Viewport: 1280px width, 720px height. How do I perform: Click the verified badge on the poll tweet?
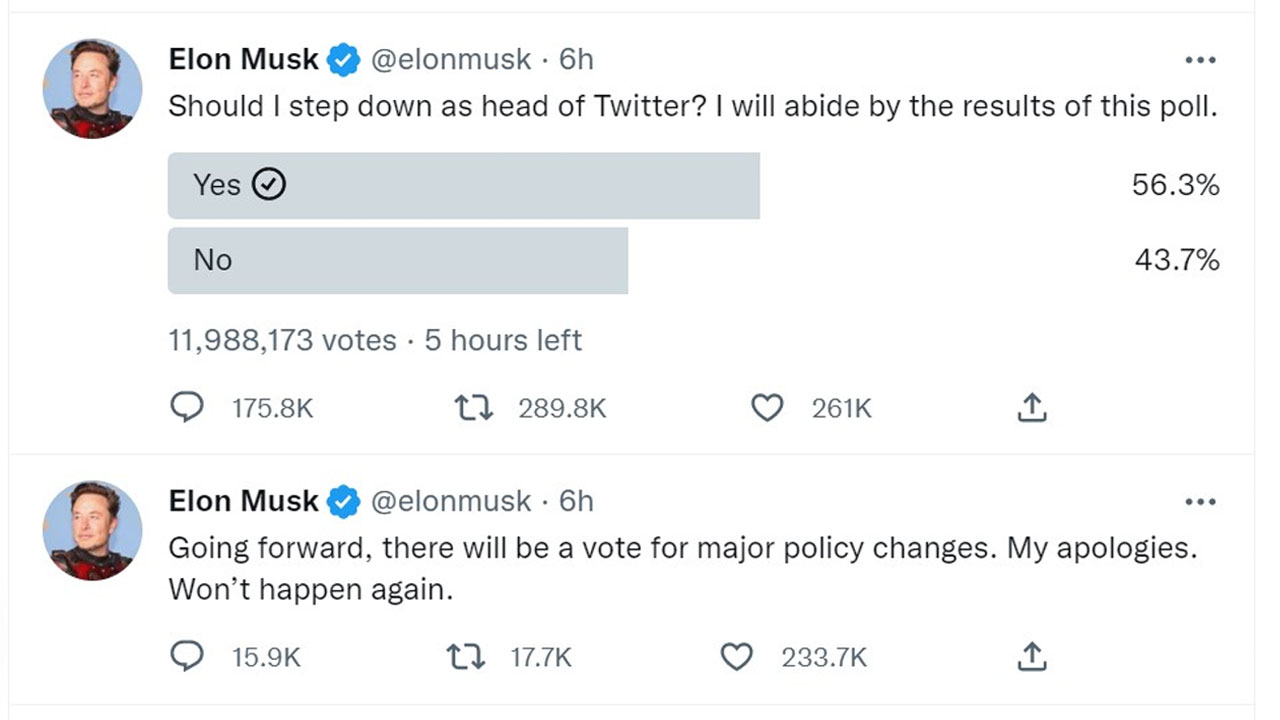(344, 61)
